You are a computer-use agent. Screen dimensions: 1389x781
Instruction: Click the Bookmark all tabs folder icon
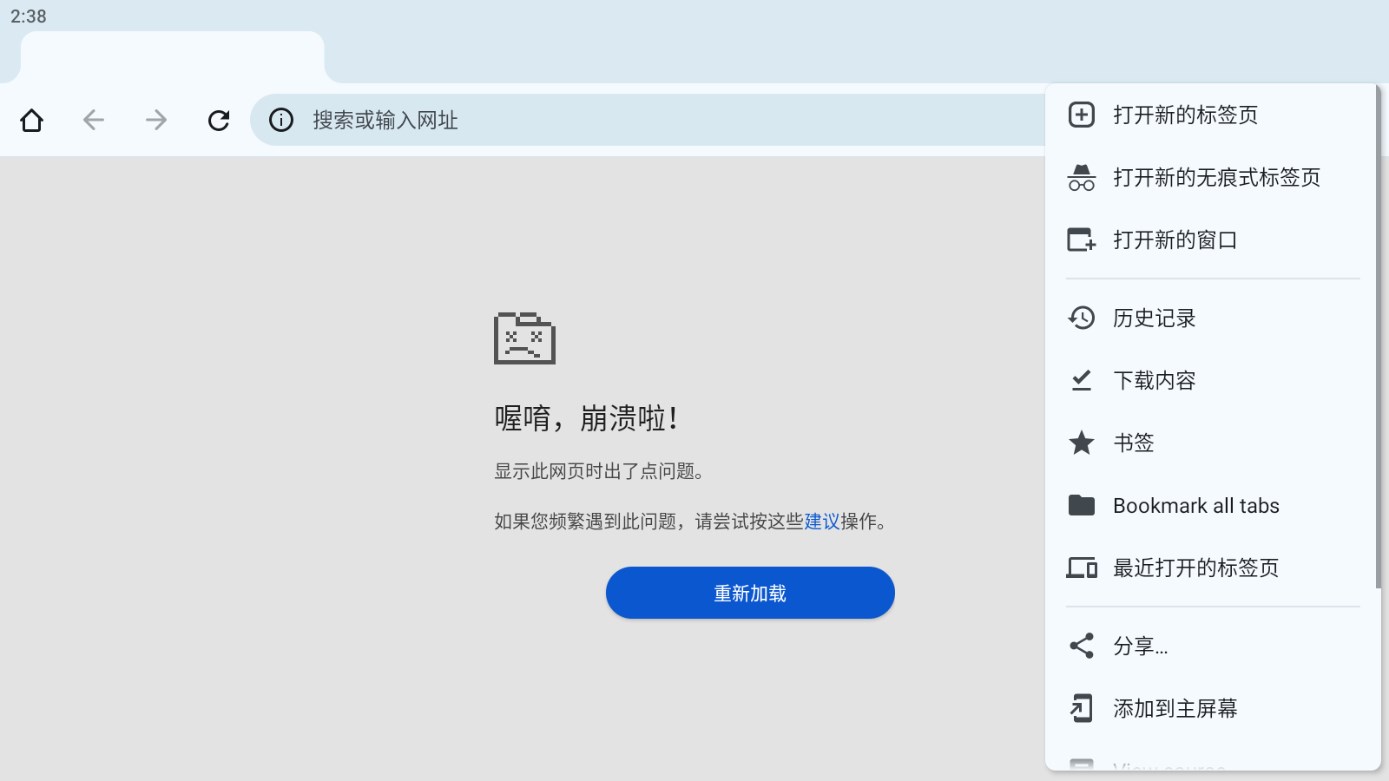(x=1081, y=505)
